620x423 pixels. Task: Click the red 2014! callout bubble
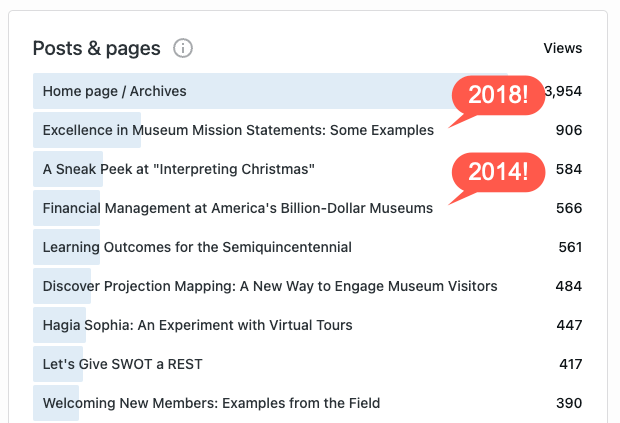click(497, 172)
